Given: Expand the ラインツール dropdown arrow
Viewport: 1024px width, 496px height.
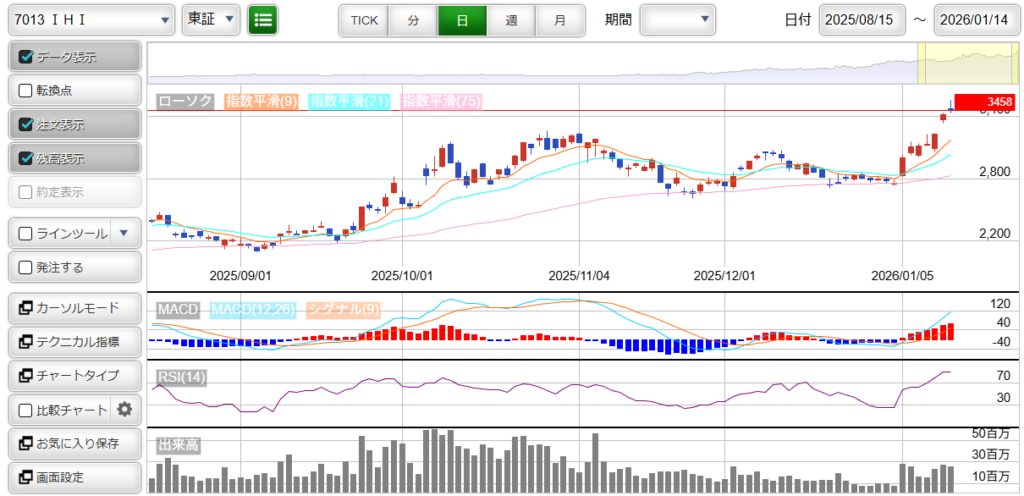Looking at the screenshot, I should (x=124, y=233).
